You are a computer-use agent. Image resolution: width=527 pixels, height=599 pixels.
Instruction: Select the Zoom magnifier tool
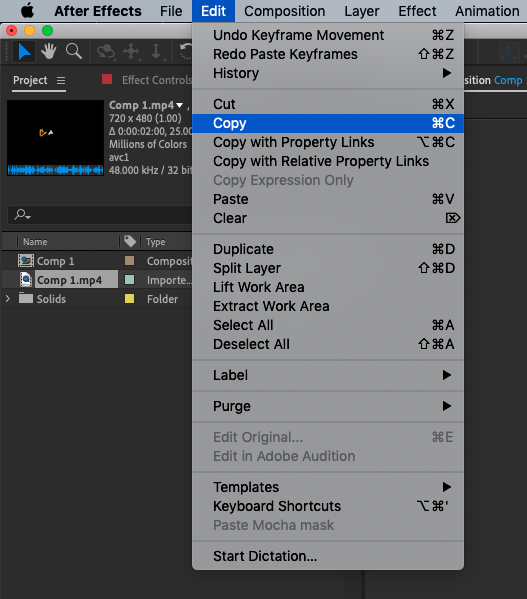coord(73,51)
